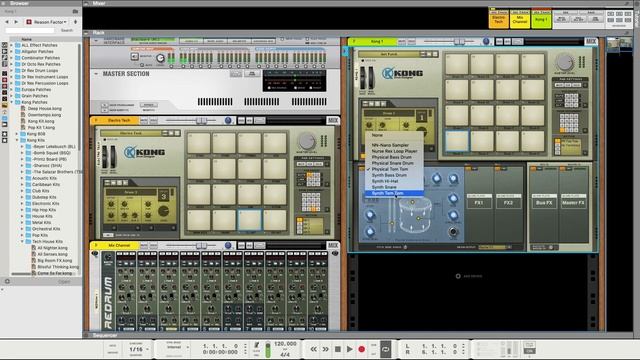Adjust the Kong 1 mix level fader
The image size is (640, 360).
459,42
